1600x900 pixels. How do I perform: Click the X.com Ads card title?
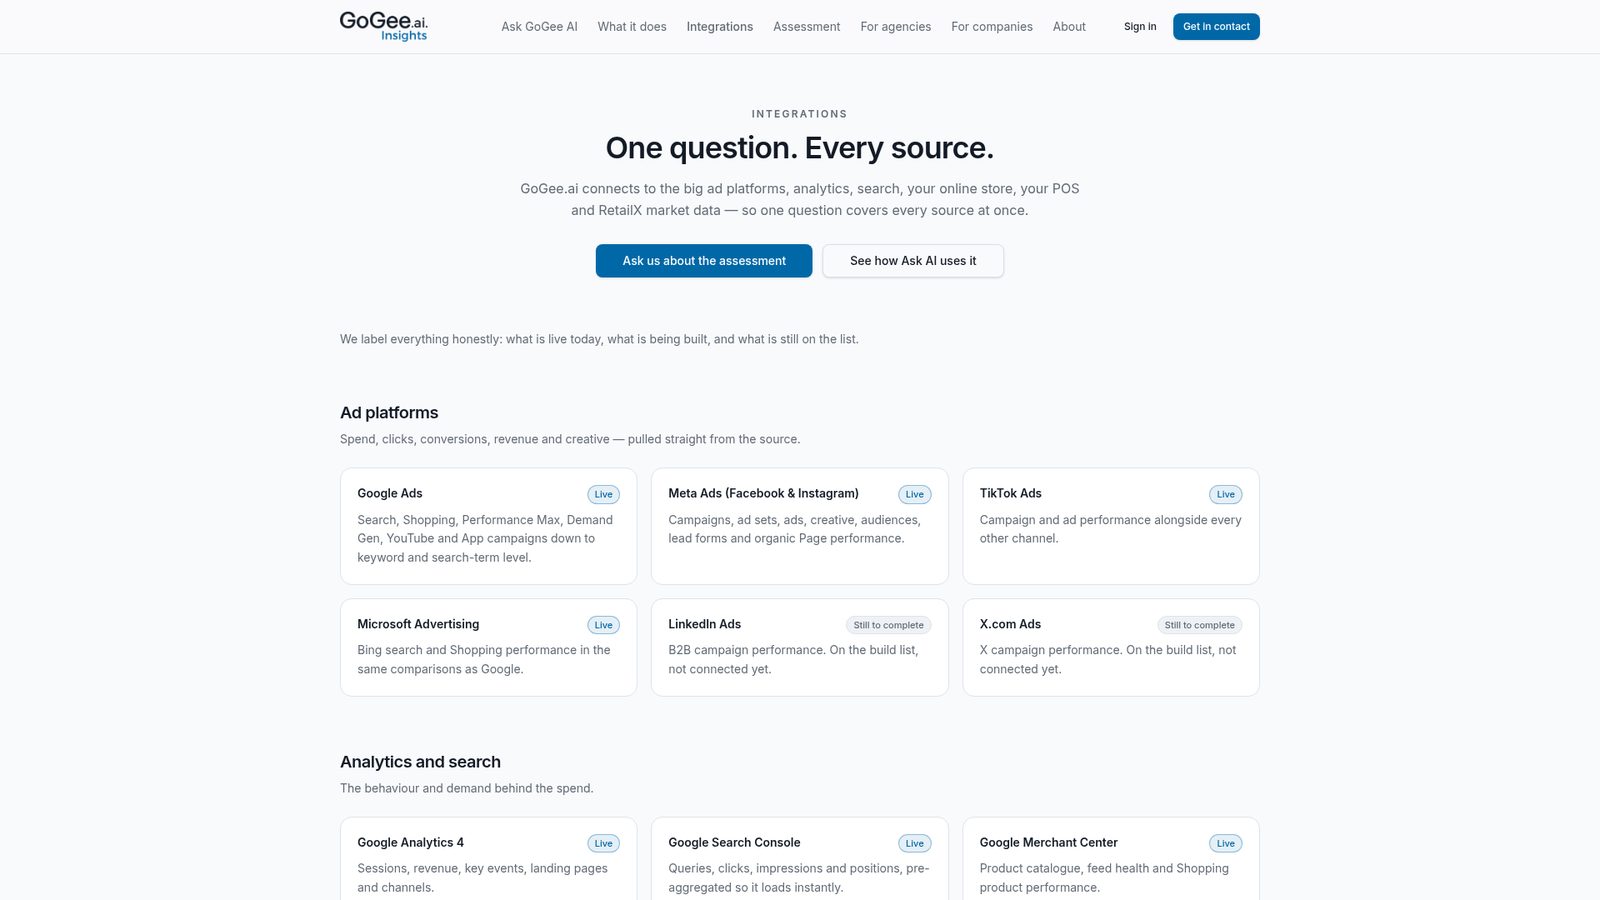click(x=1010, y=624)
